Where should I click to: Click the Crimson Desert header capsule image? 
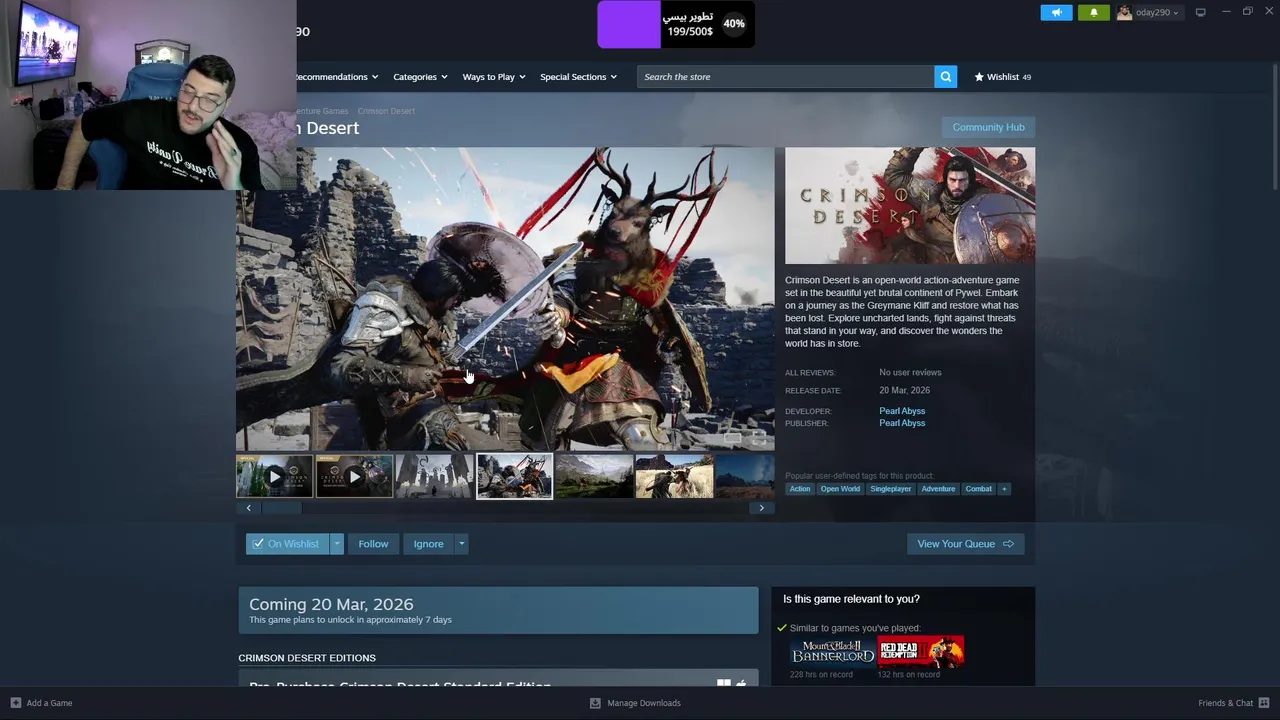910,206
